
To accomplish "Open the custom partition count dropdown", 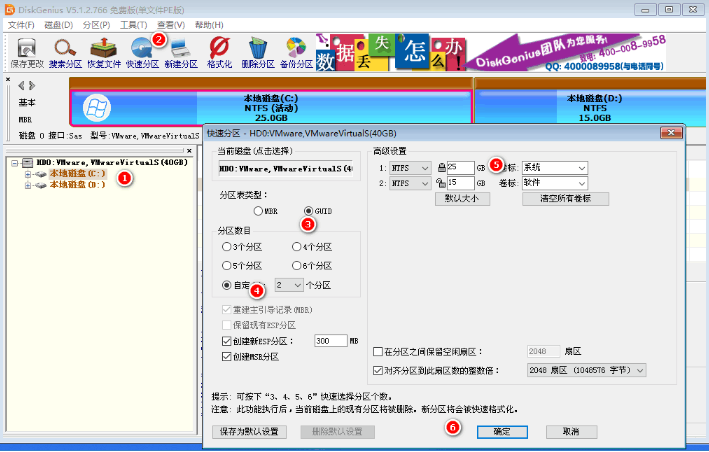I will click(289, 285).
